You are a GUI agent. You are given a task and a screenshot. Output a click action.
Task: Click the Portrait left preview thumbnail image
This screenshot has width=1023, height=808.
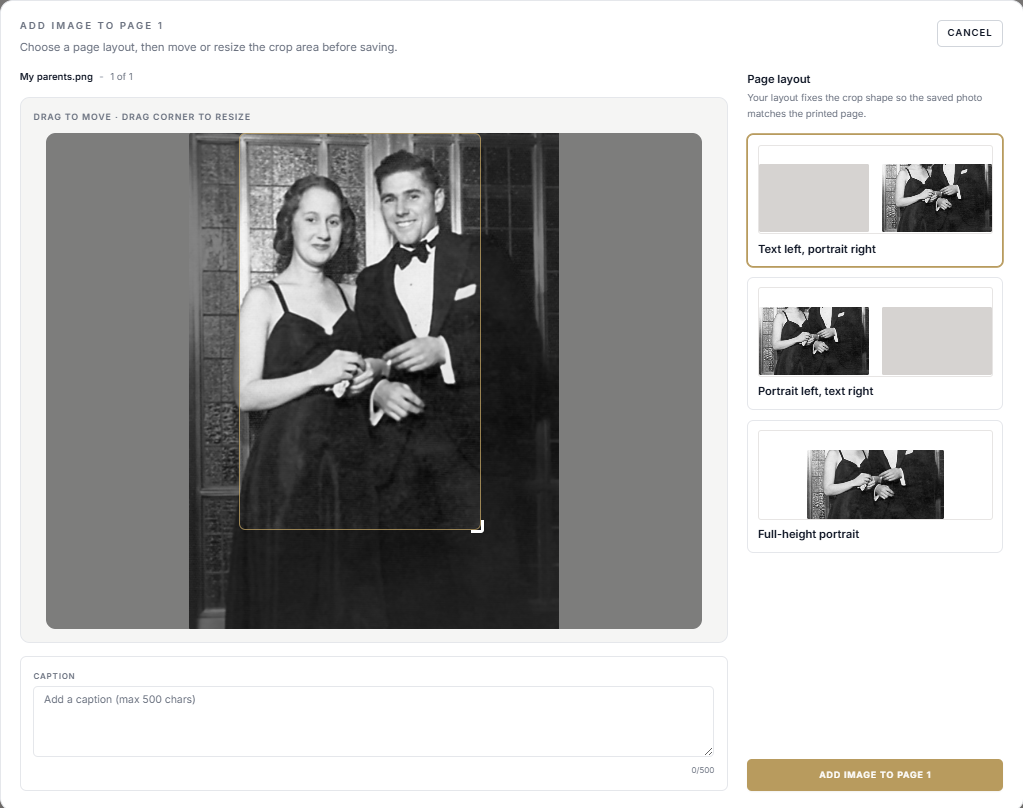coord(814,341)
